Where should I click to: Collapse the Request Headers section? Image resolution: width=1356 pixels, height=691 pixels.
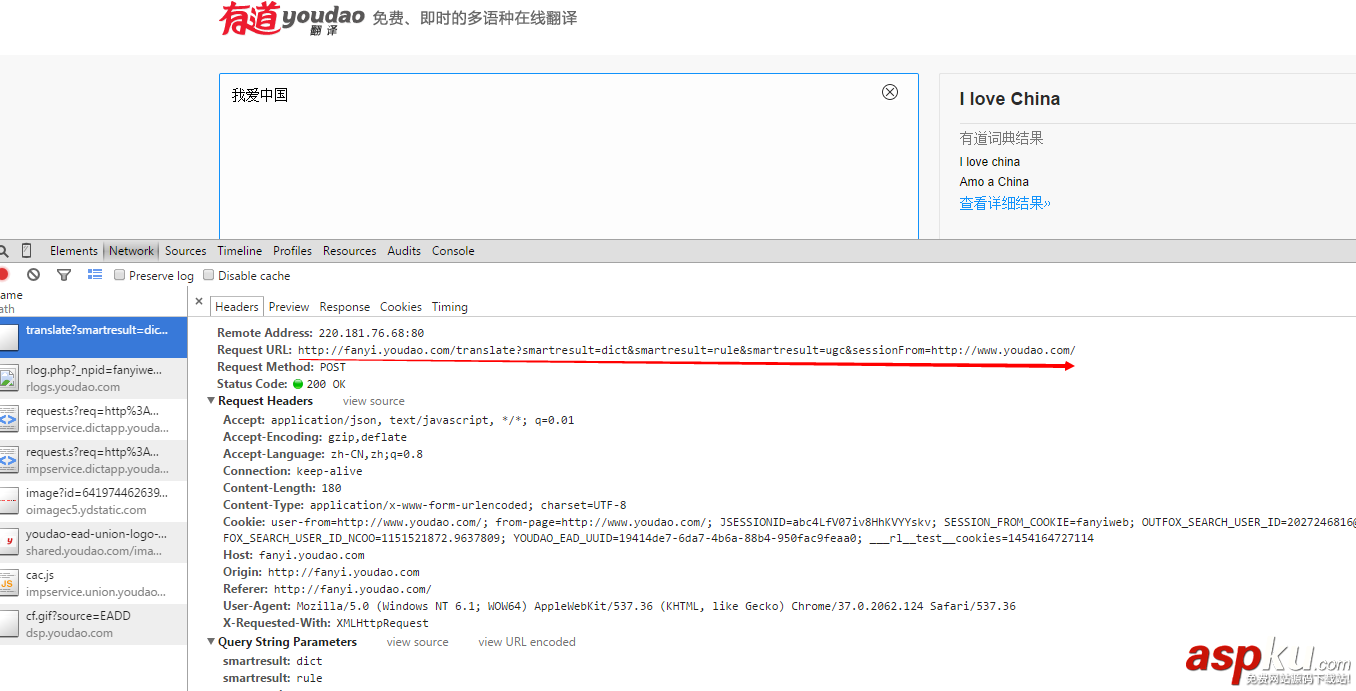(211, 400)
